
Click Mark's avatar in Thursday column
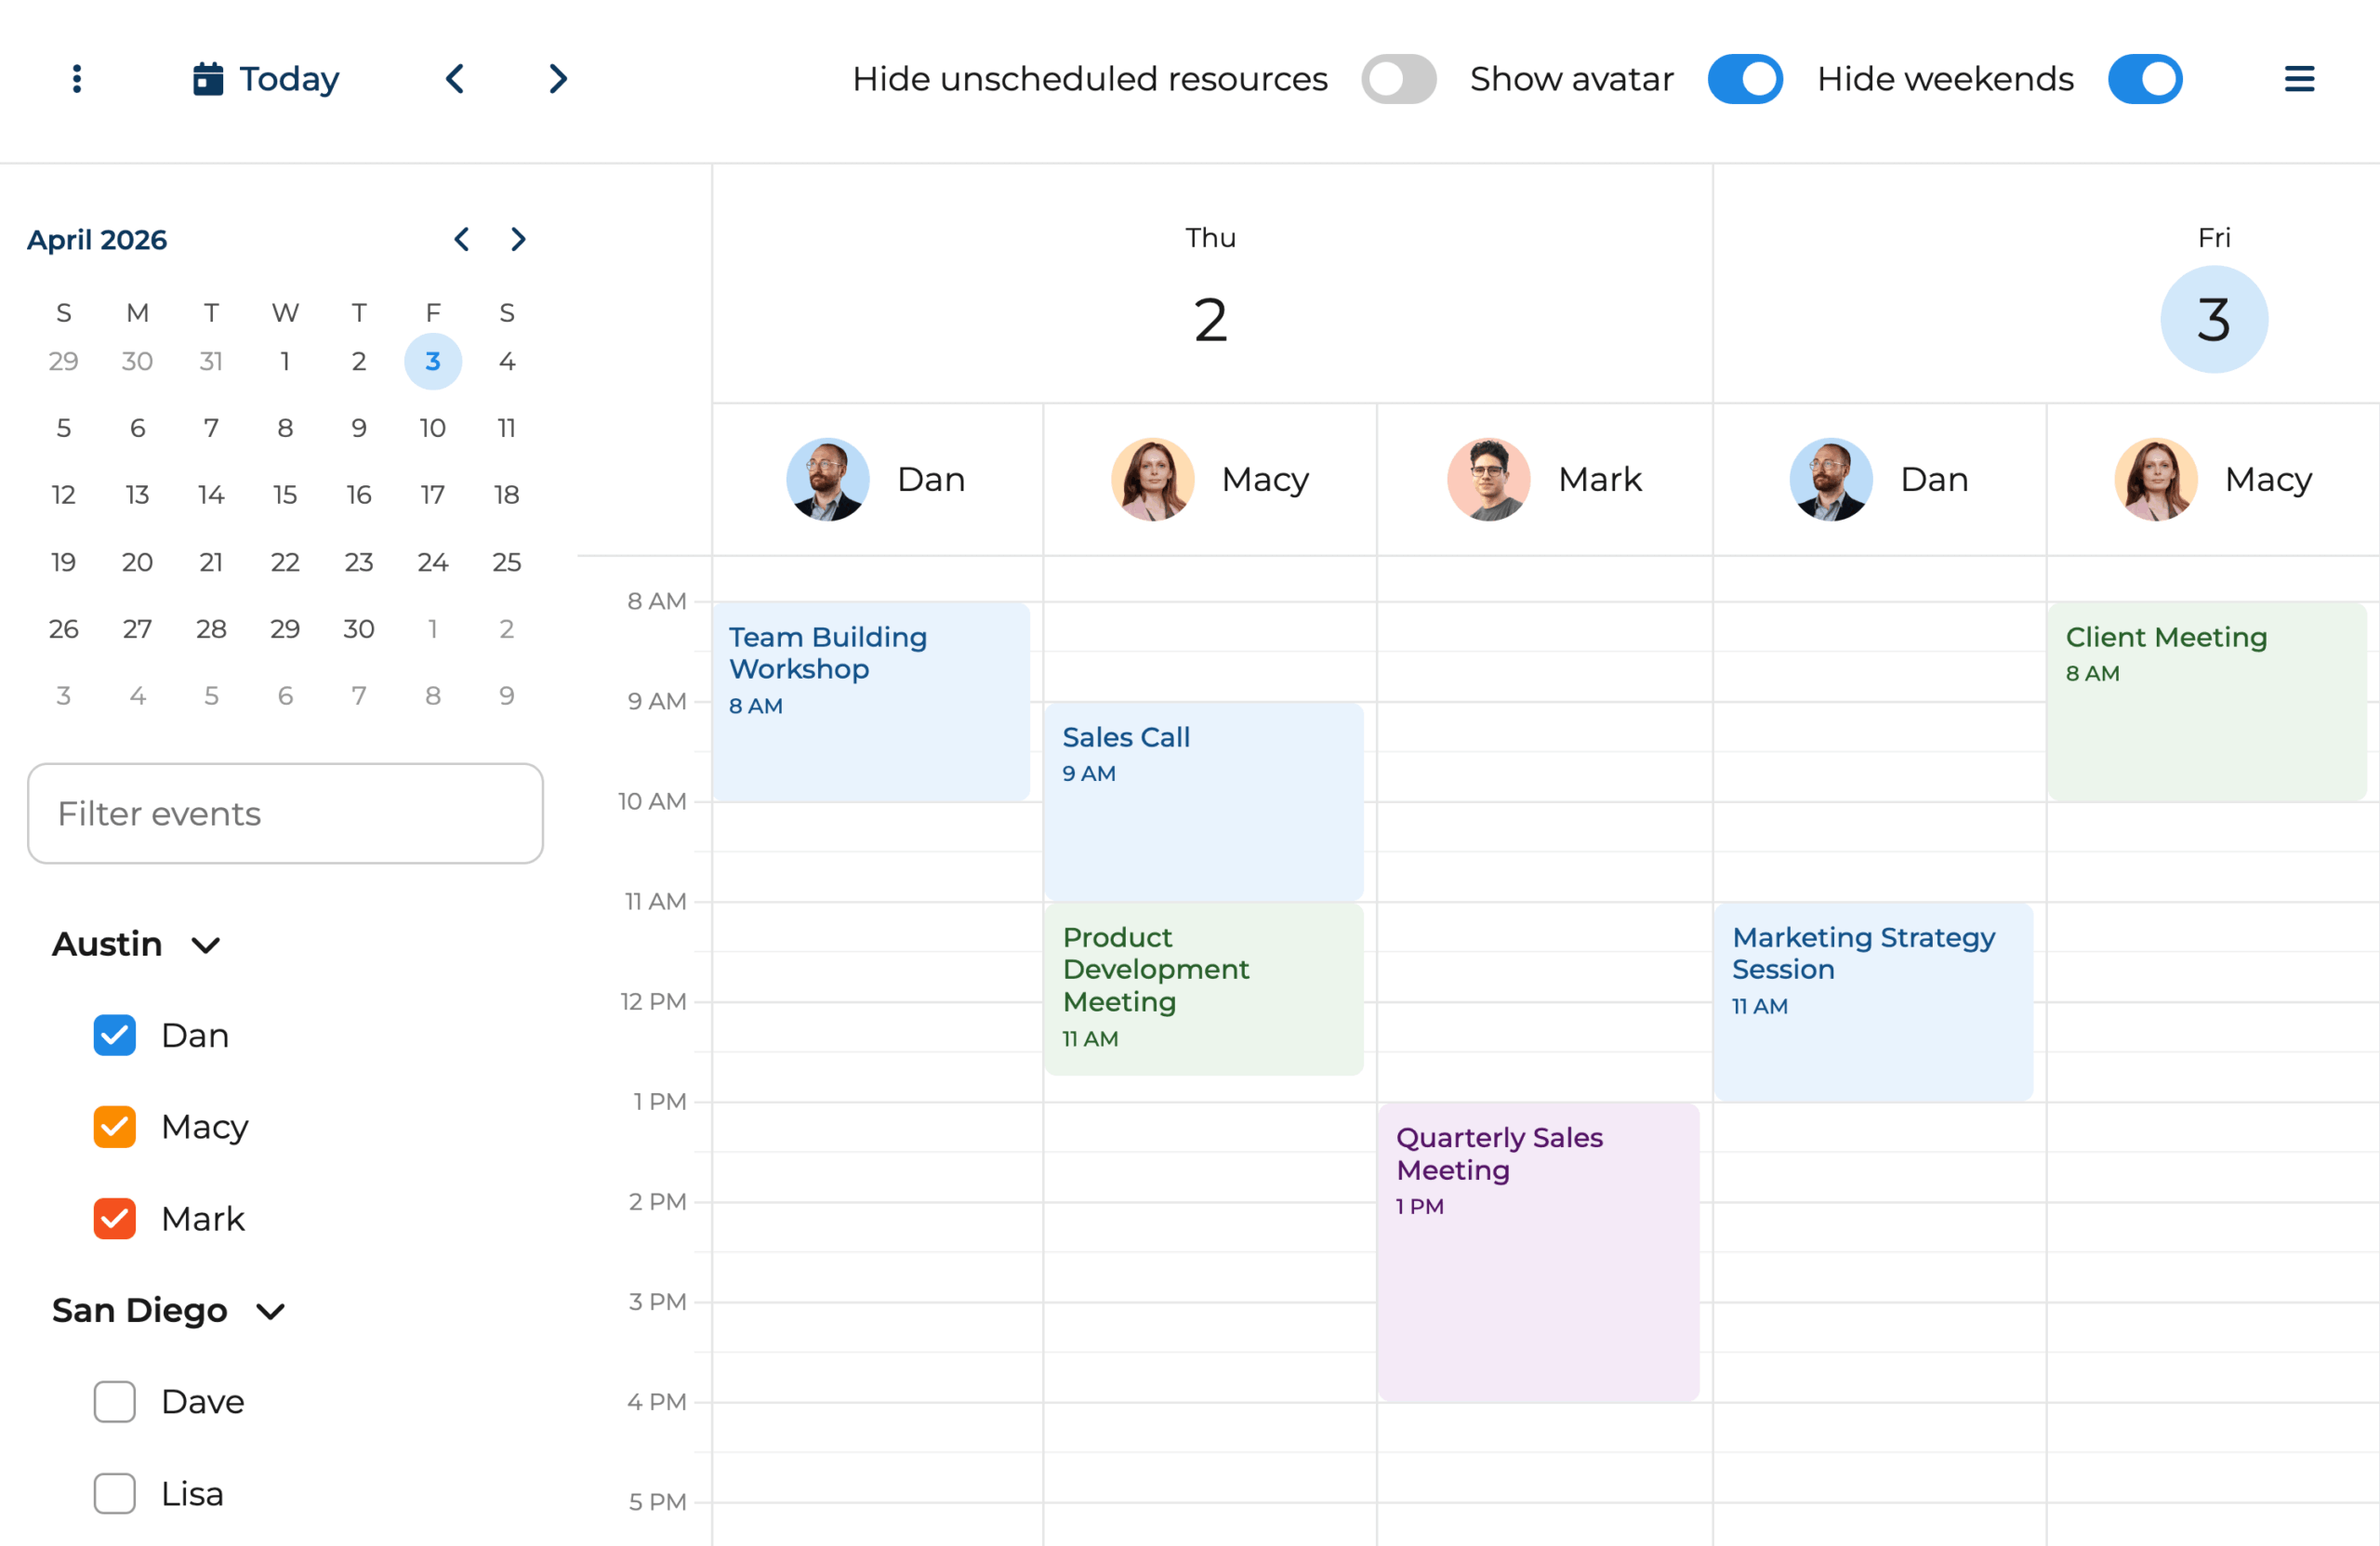(1488, 479)
